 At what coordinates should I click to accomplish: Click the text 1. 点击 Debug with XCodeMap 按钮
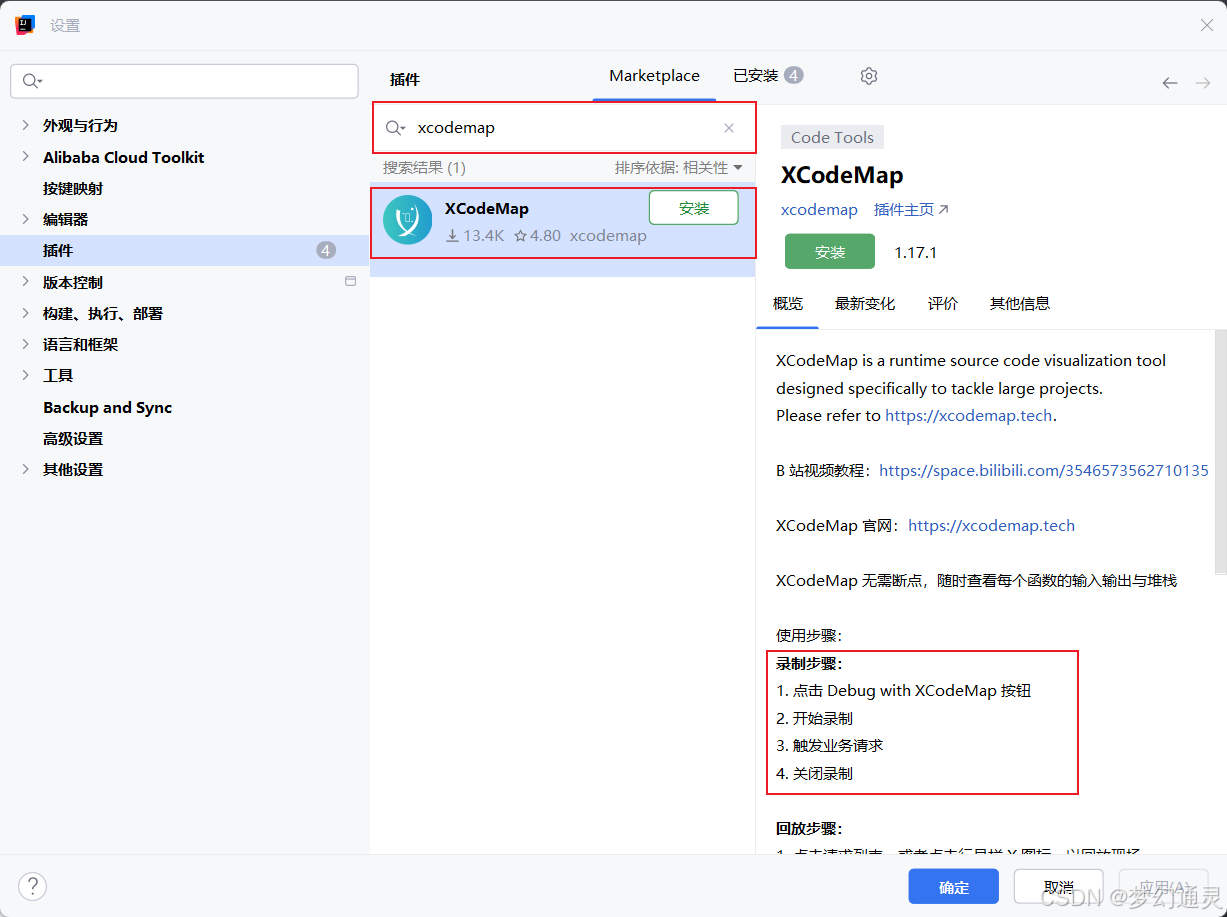point(903,690)
